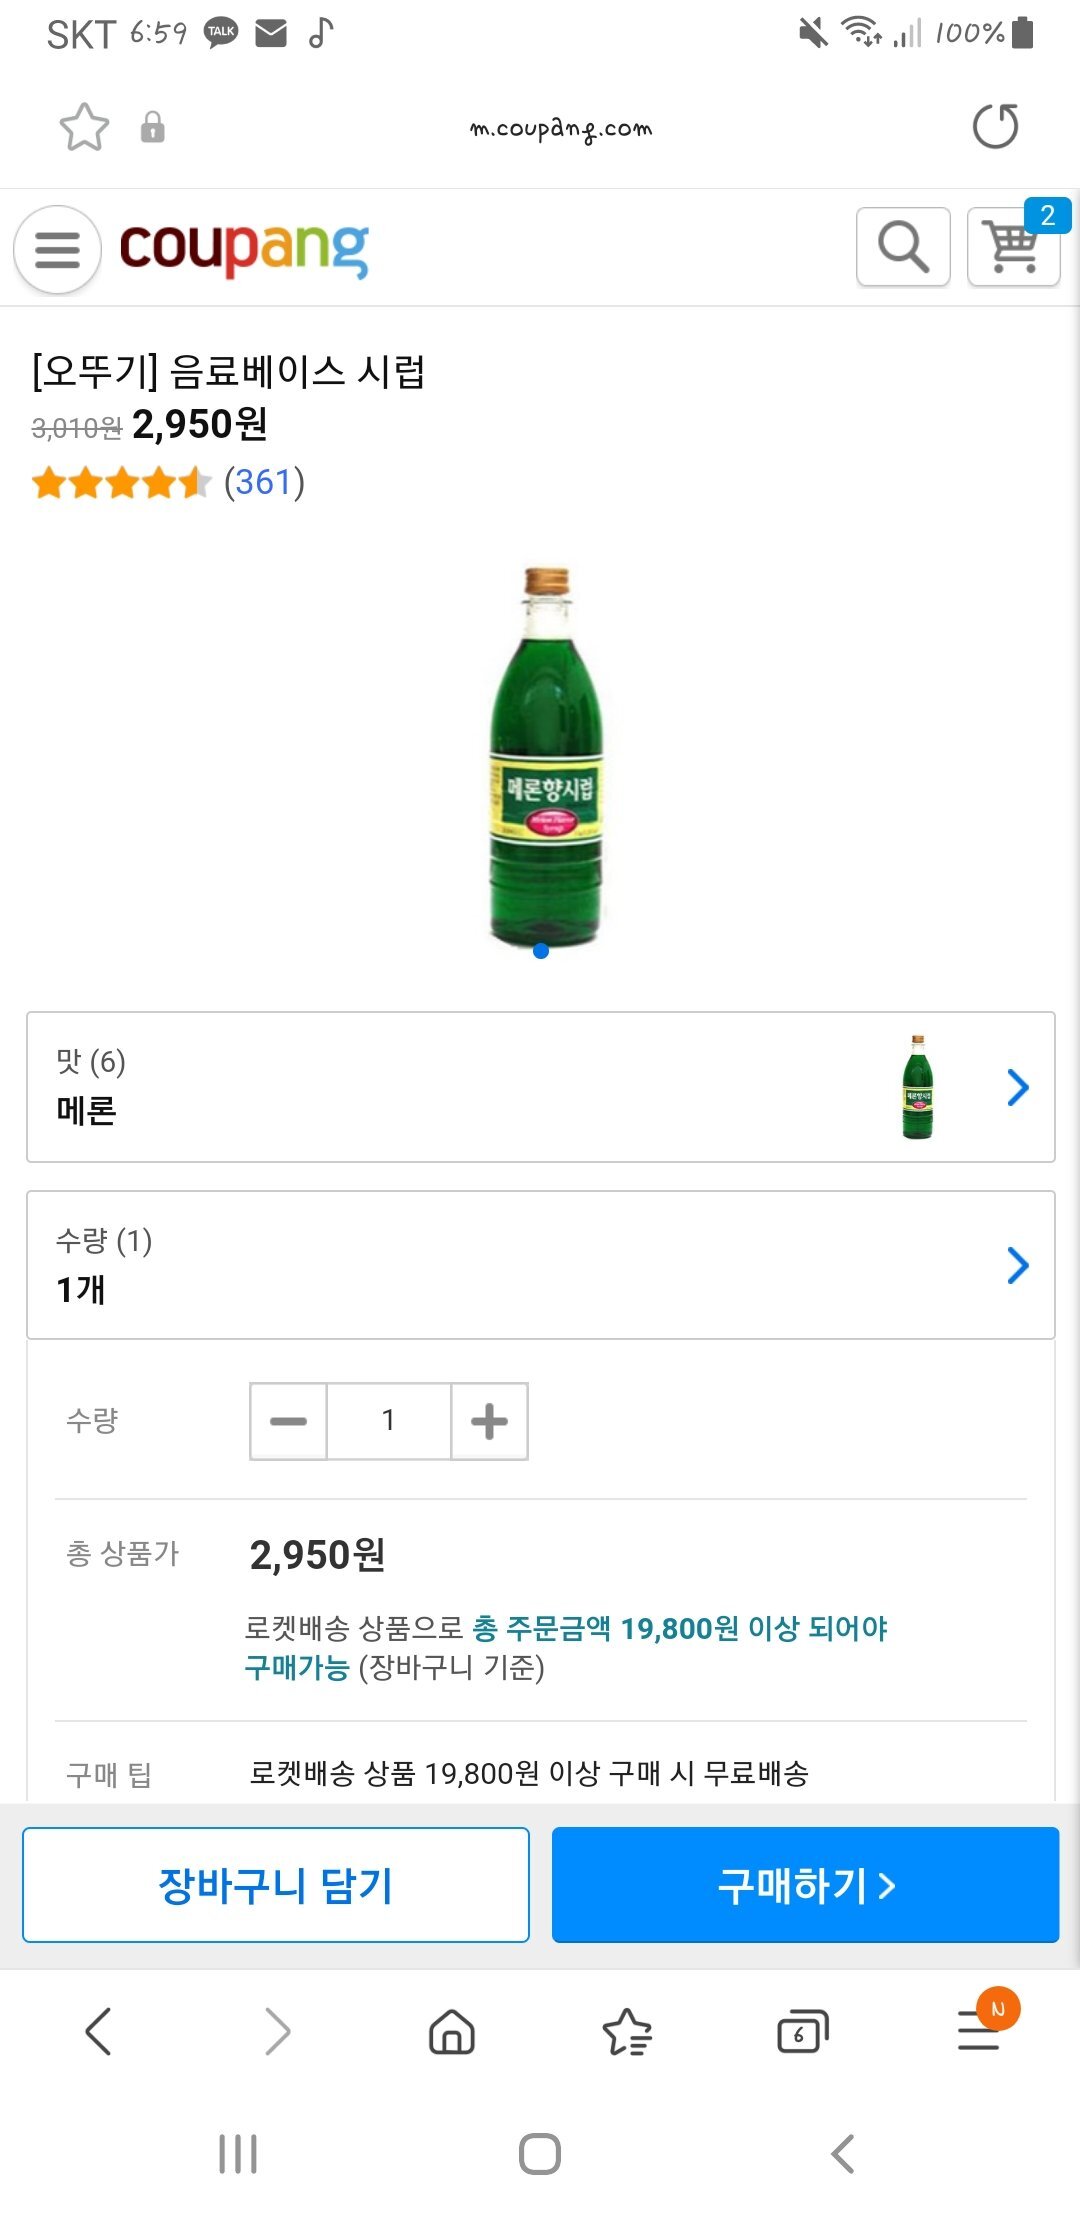Click the Coupang logo
The width and height of the screenshot is (1080, 2220).
click(x=244, y=248)
